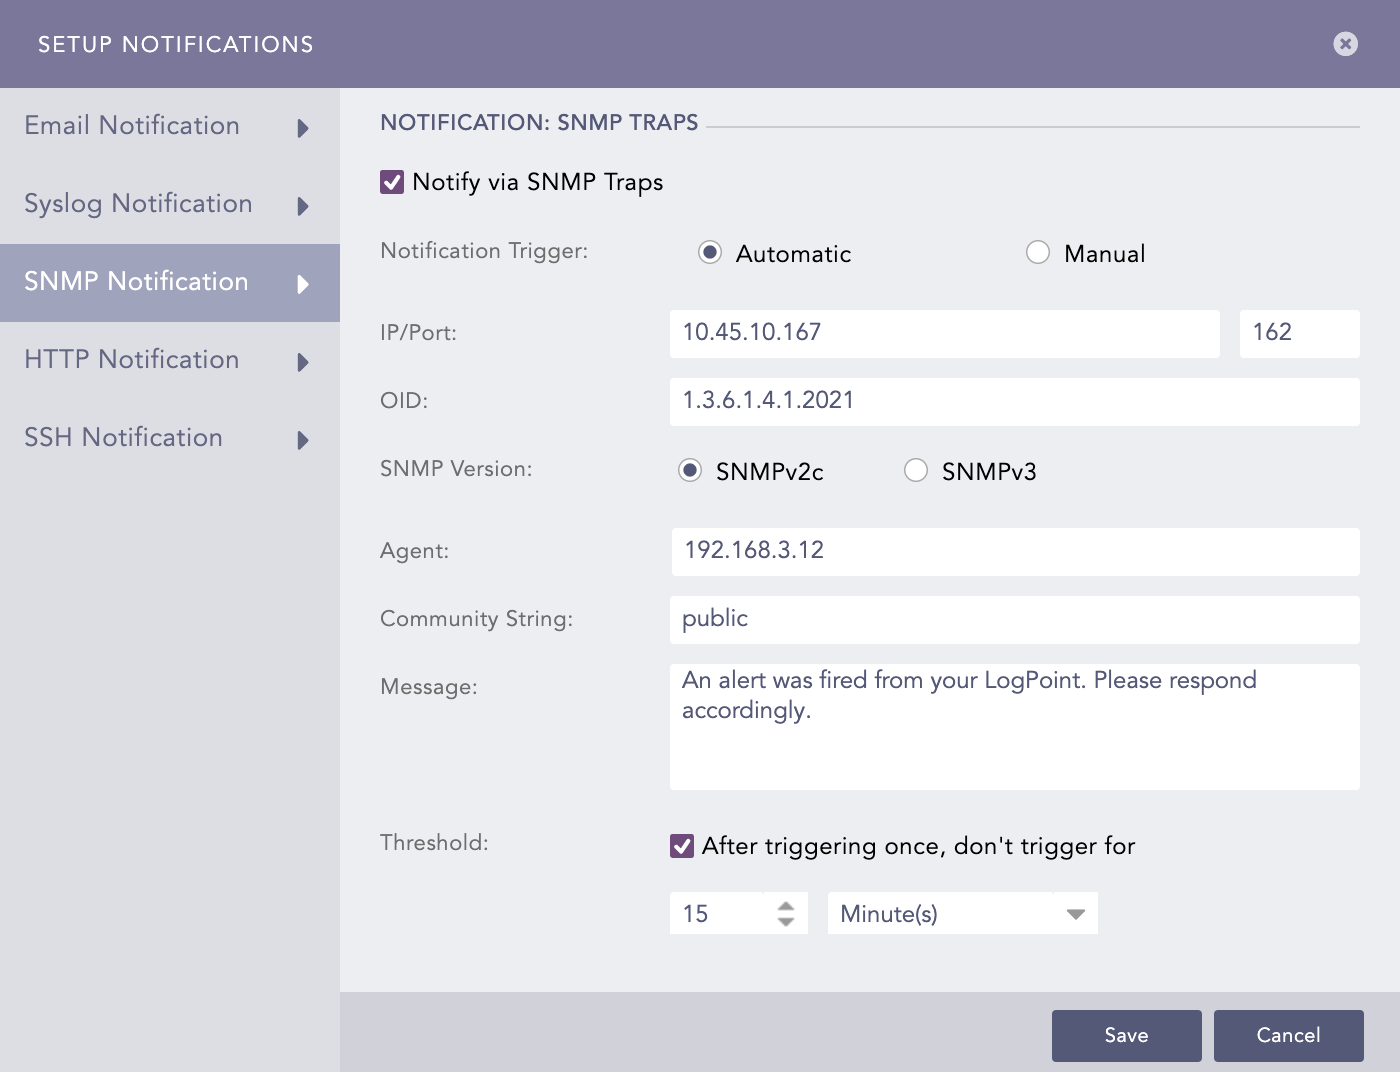This screenshot has height=1072, width=1400.
Task: Uncheck Notify via SNMP Traps
Action: tap(392, 181)
